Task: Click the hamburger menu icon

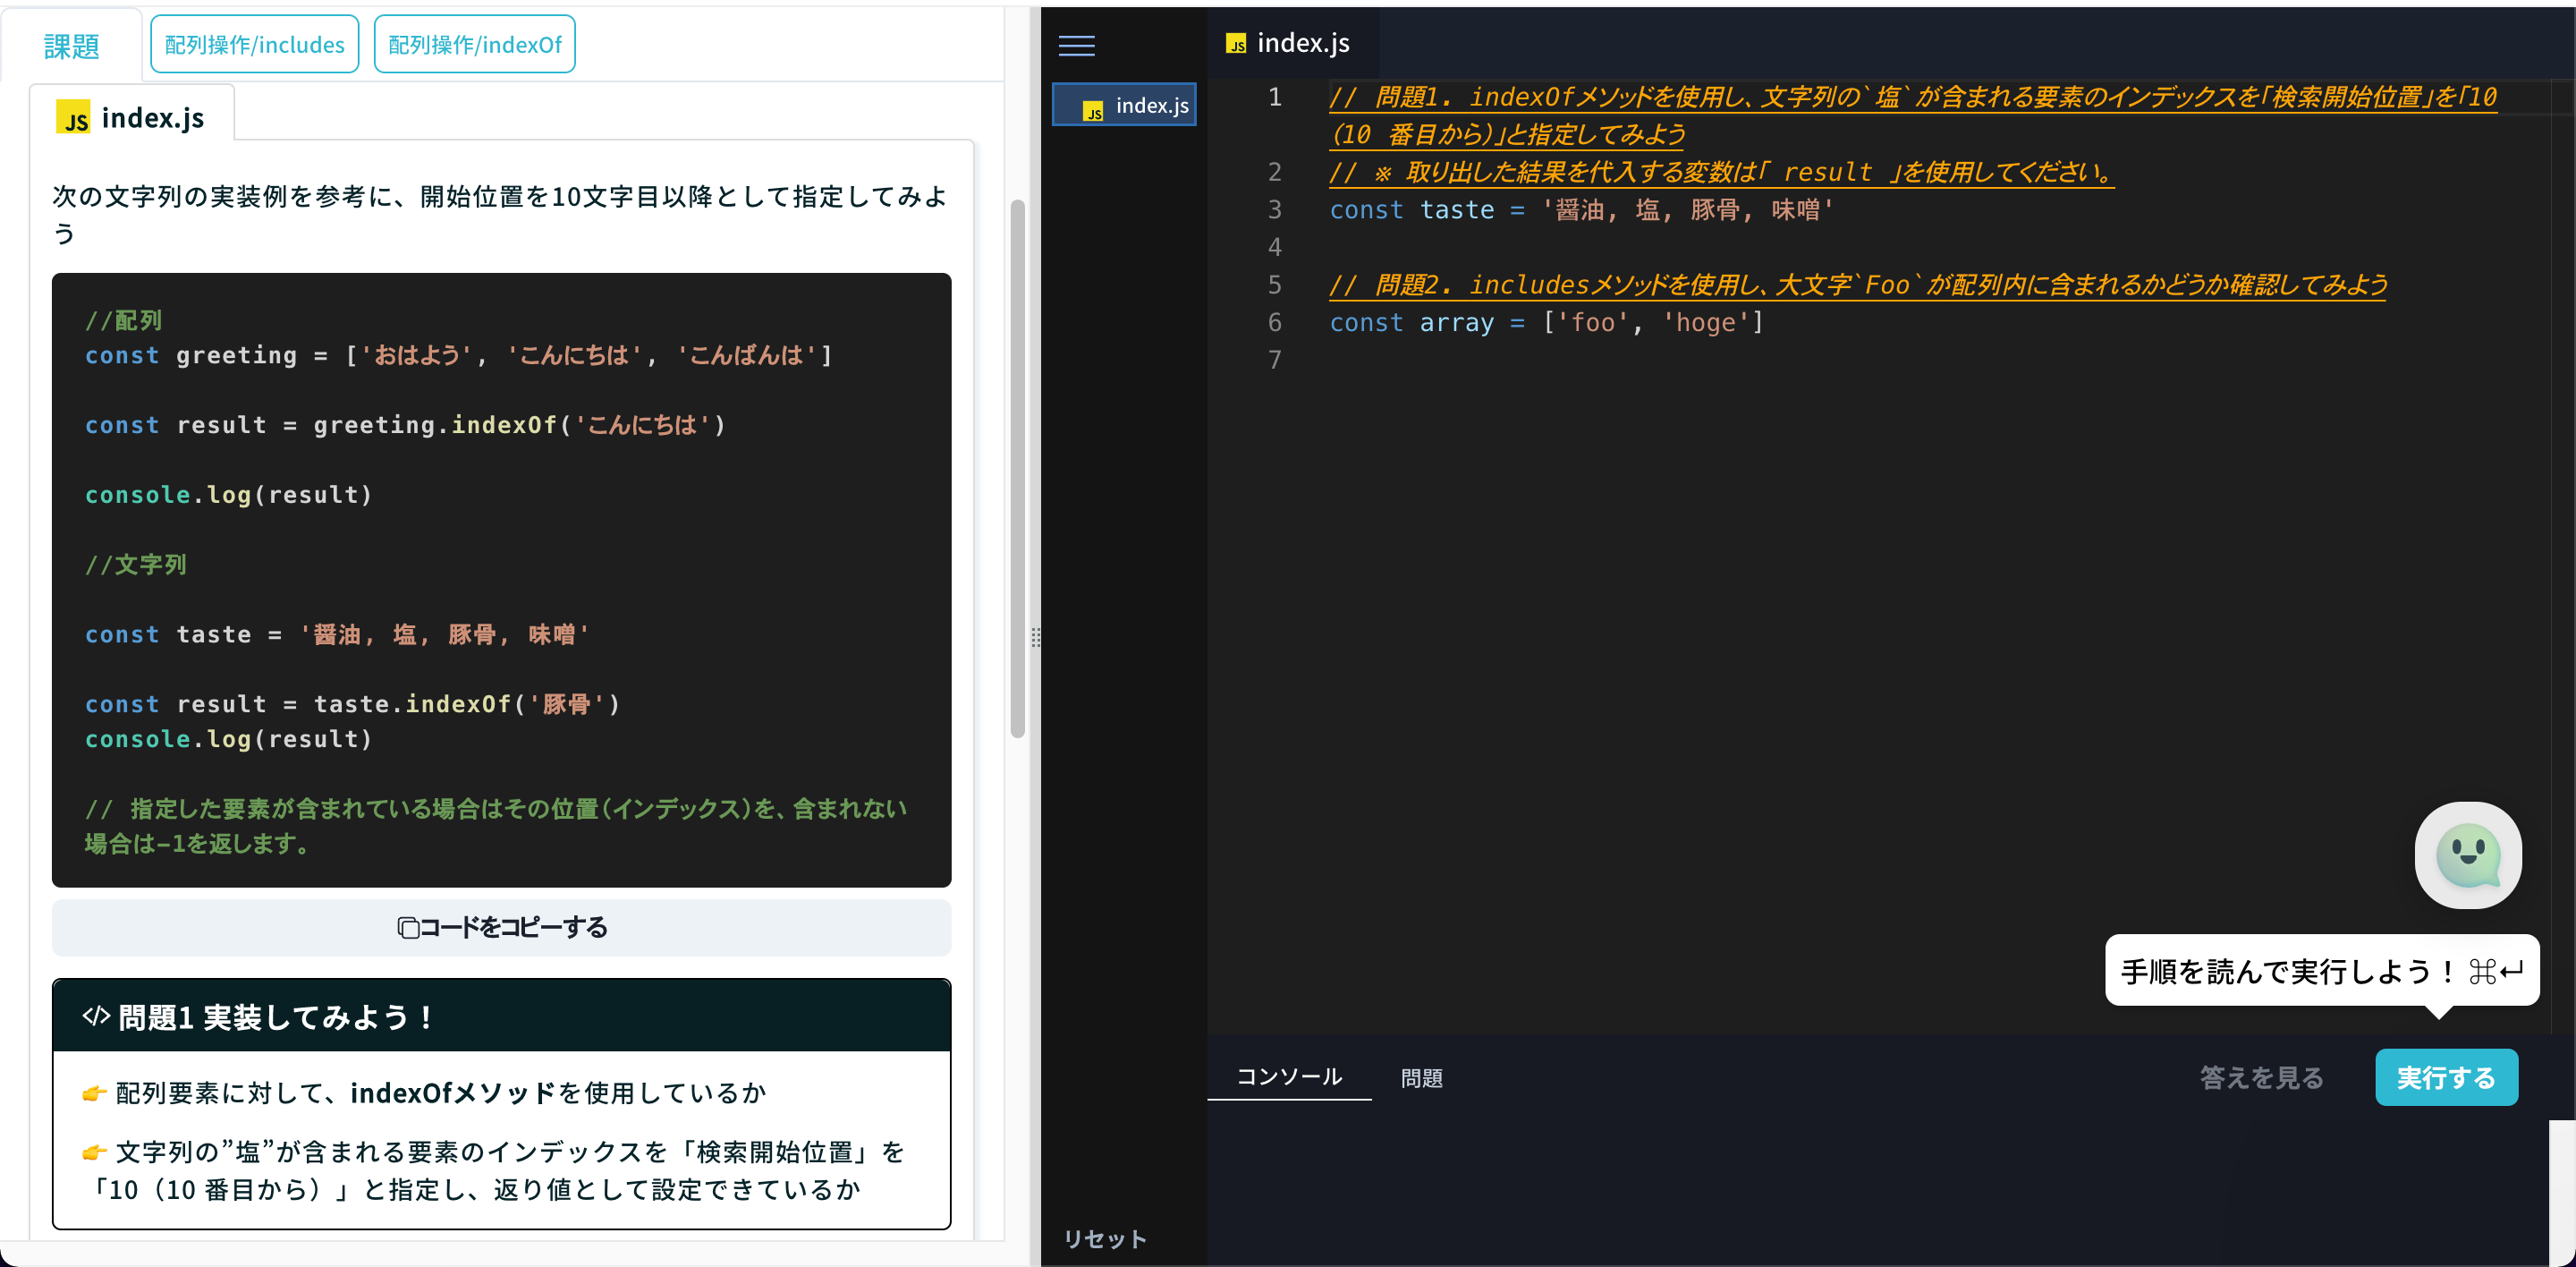Action: pos(1076,45)
